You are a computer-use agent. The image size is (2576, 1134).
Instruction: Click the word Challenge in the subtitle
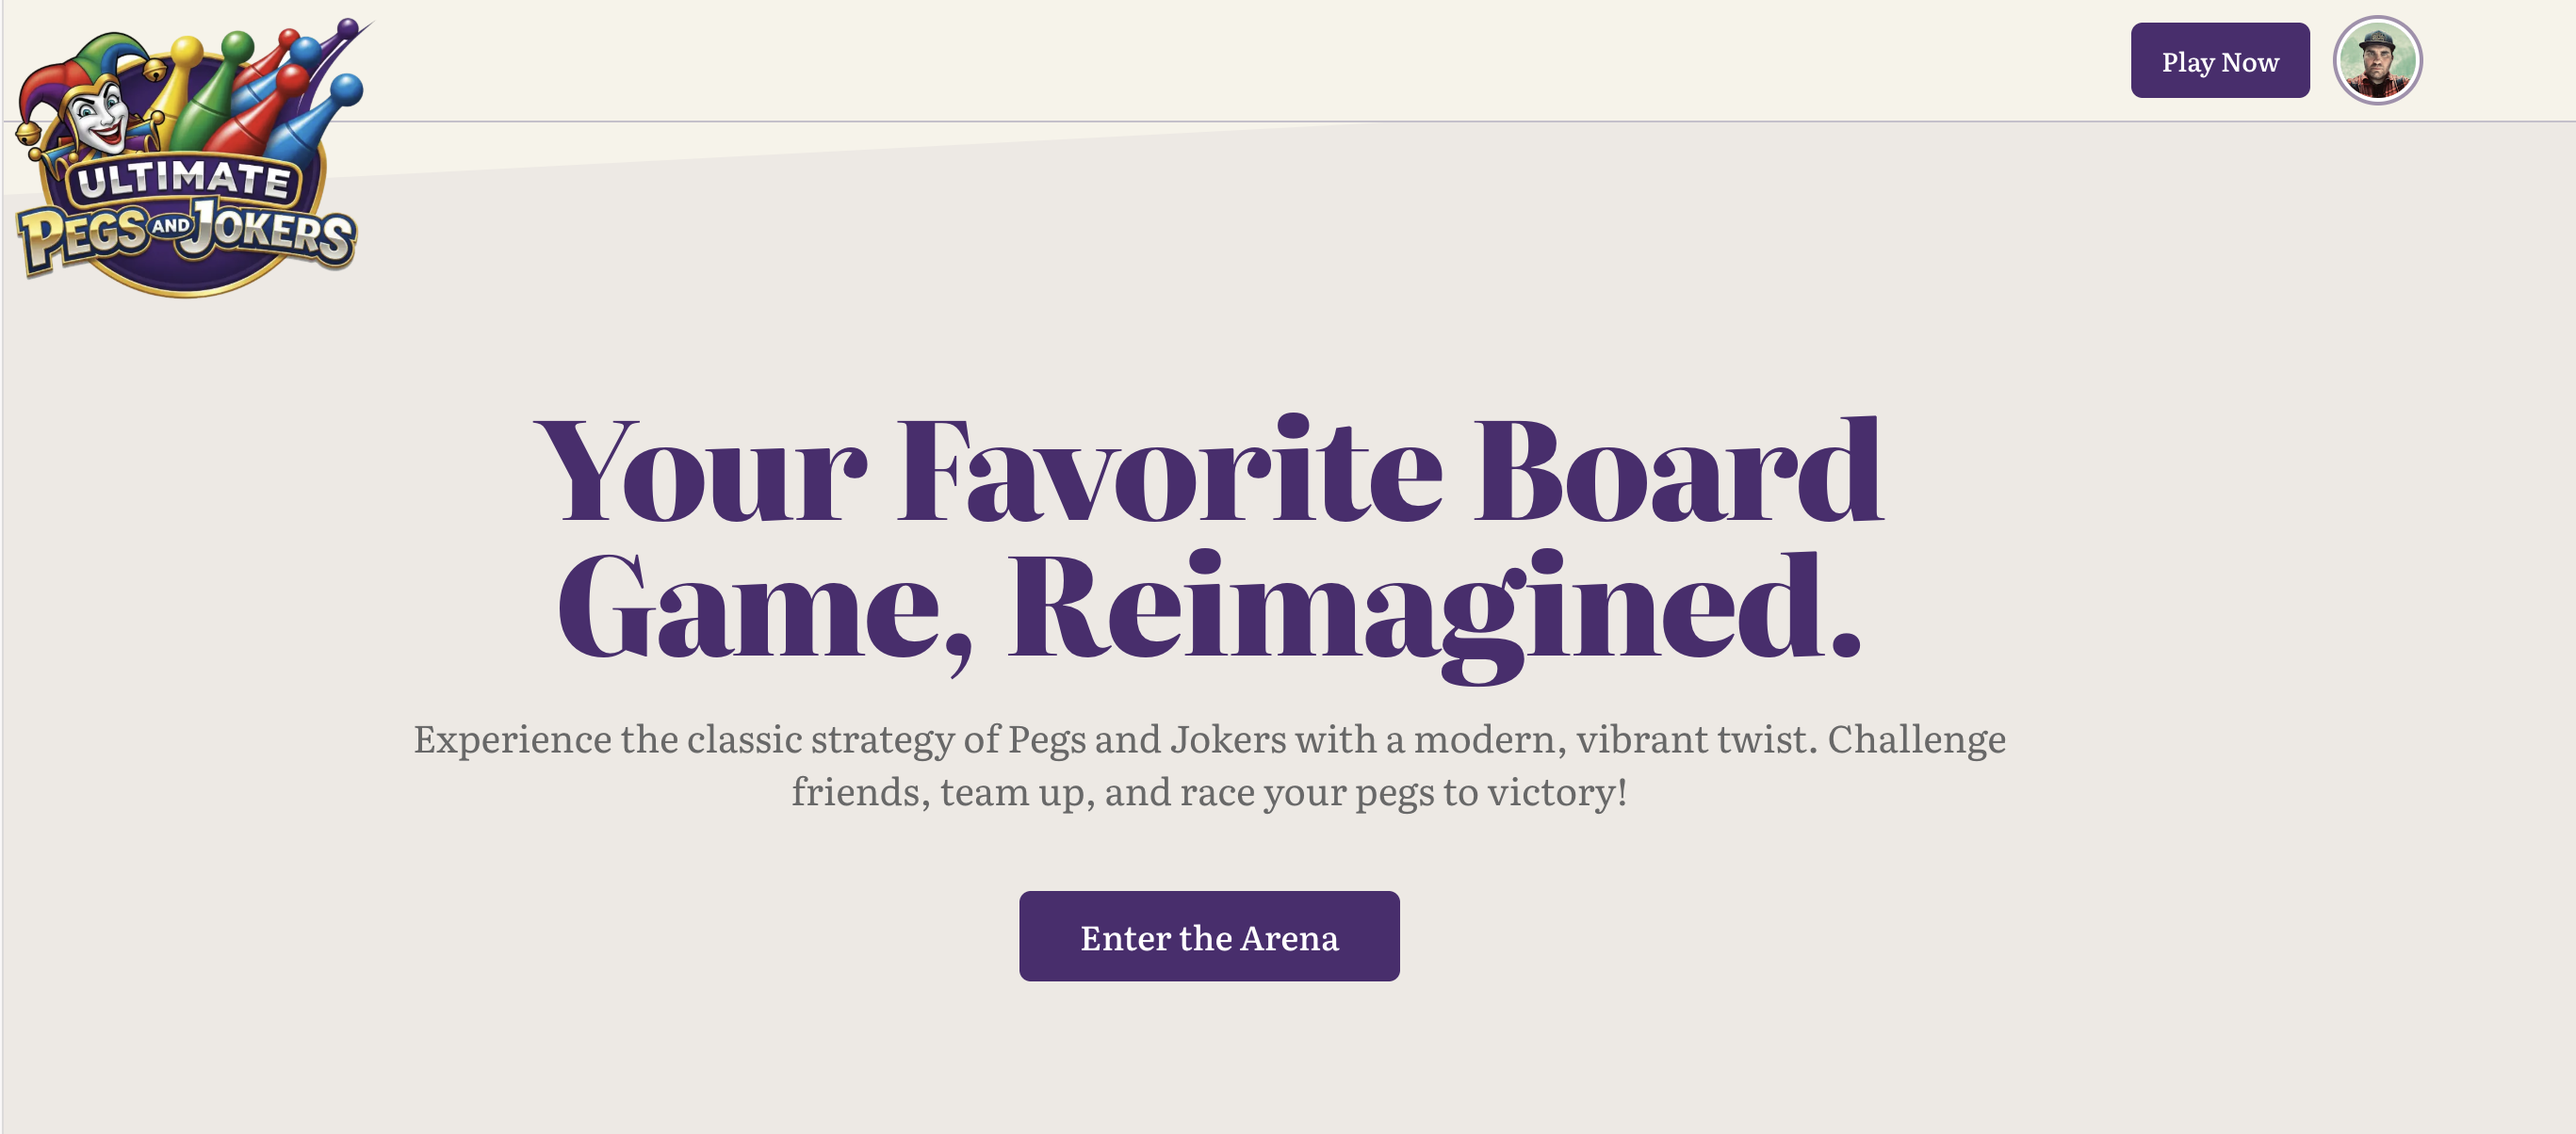click(1916, 740)
